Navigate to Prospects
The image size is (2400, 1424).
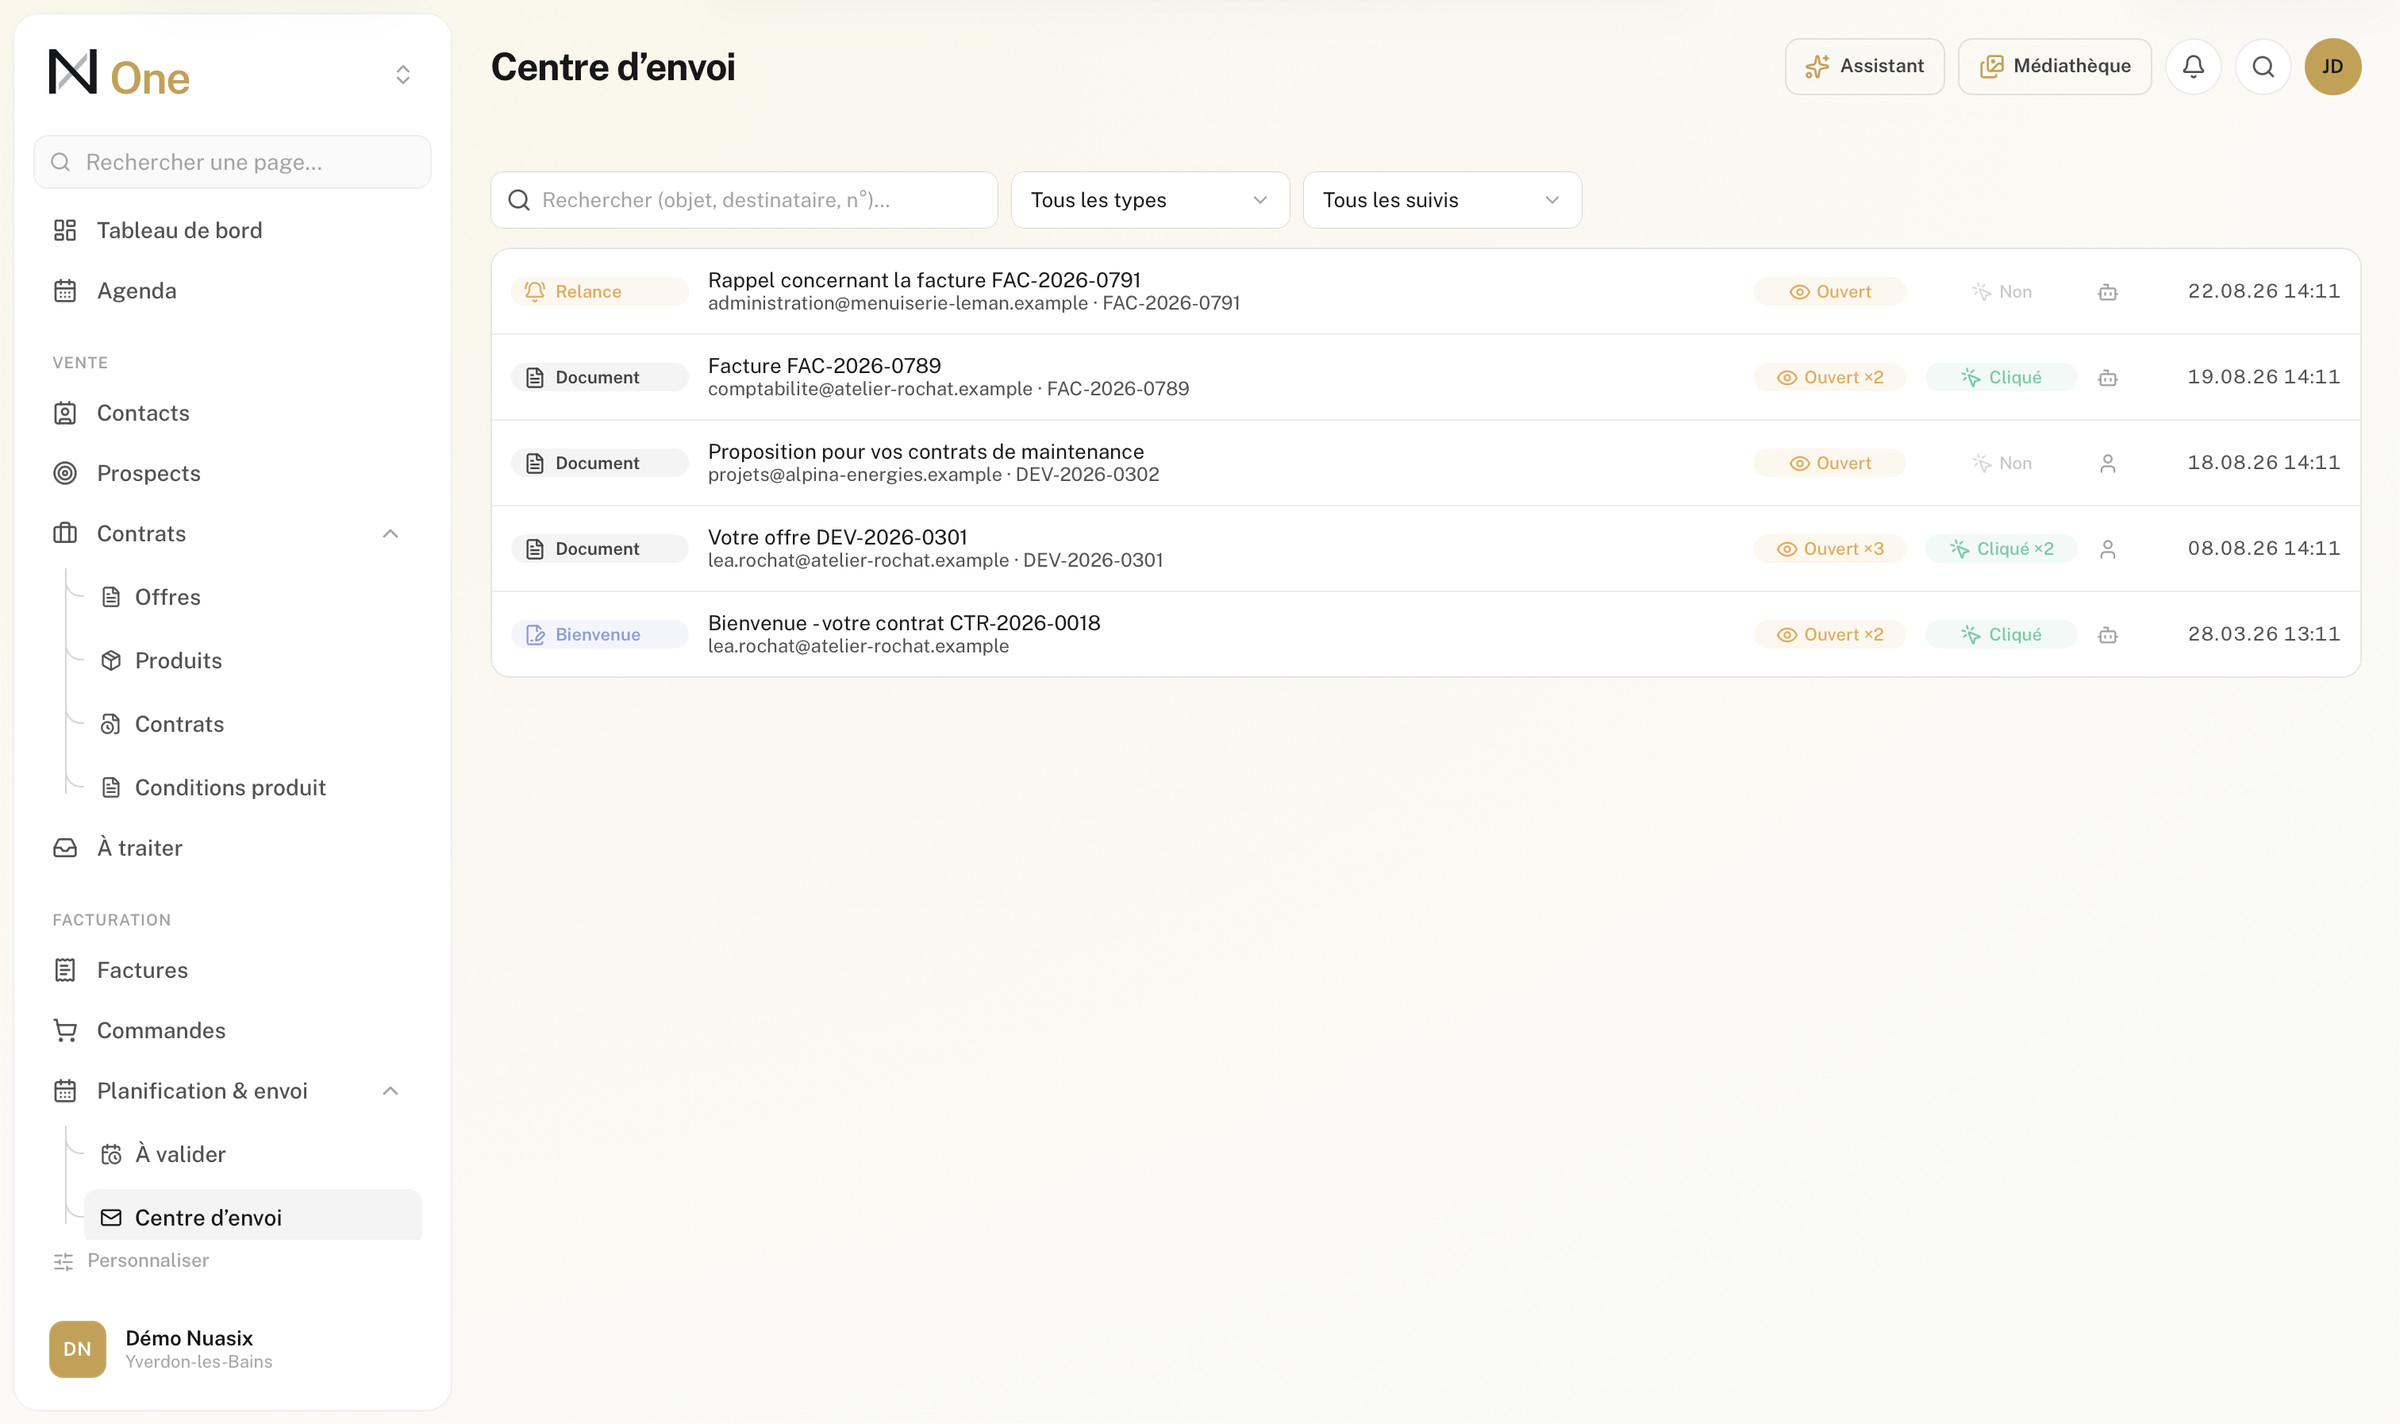click(x=232, y=473)
